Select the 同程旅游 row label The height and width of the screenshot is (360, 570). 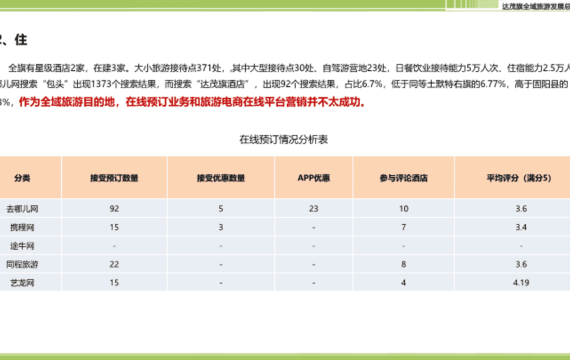point(22,264)
